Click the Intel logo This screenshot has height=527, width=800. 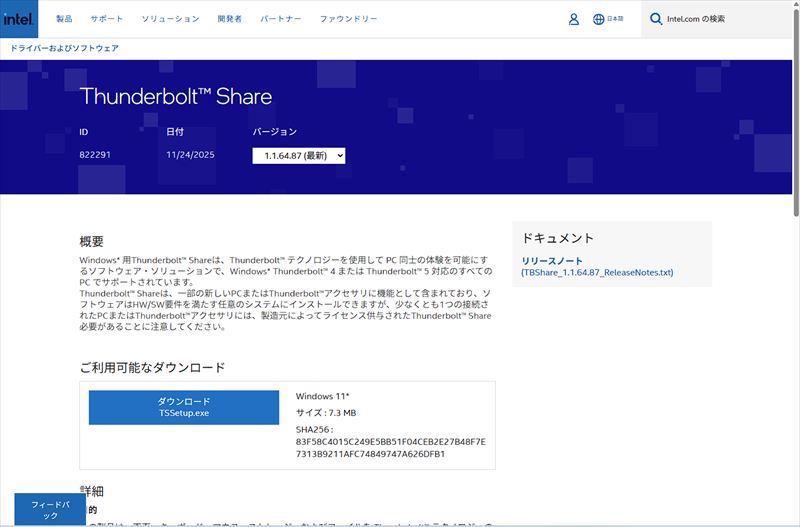[x=19, y=19]
